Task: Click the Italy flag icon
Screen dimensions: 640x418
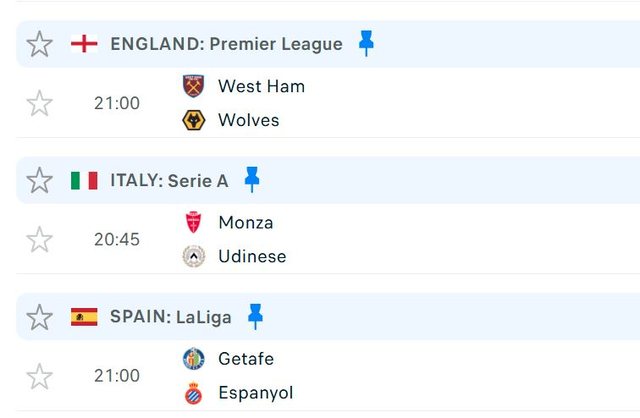Action: click(x=84, y=180)
